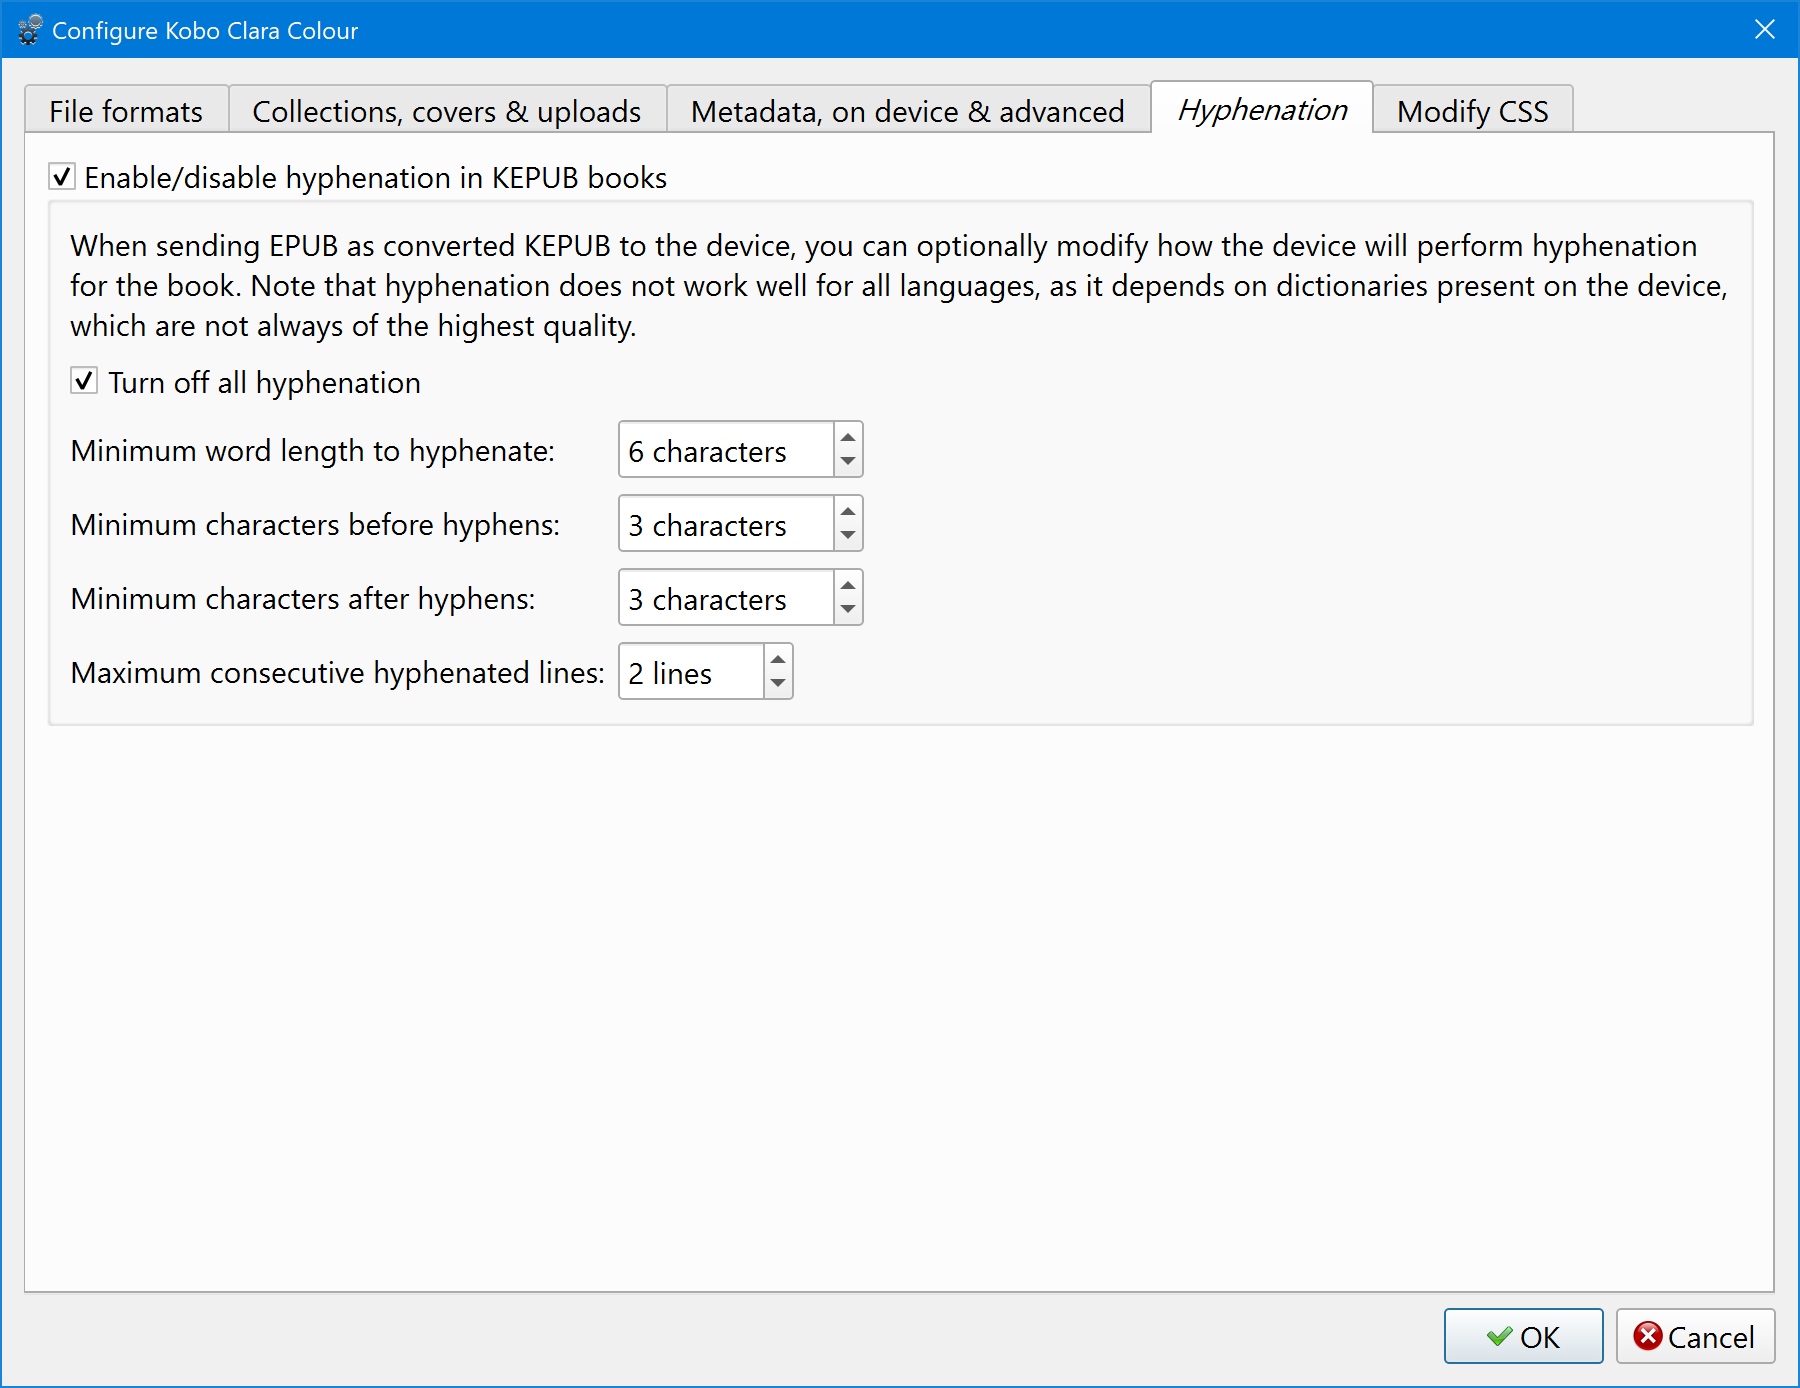The image size is (1800, 1388).
Task: Decrease maximum consecutive hyphenated lines
Action: pyautogui.click(x=778, y=684)
